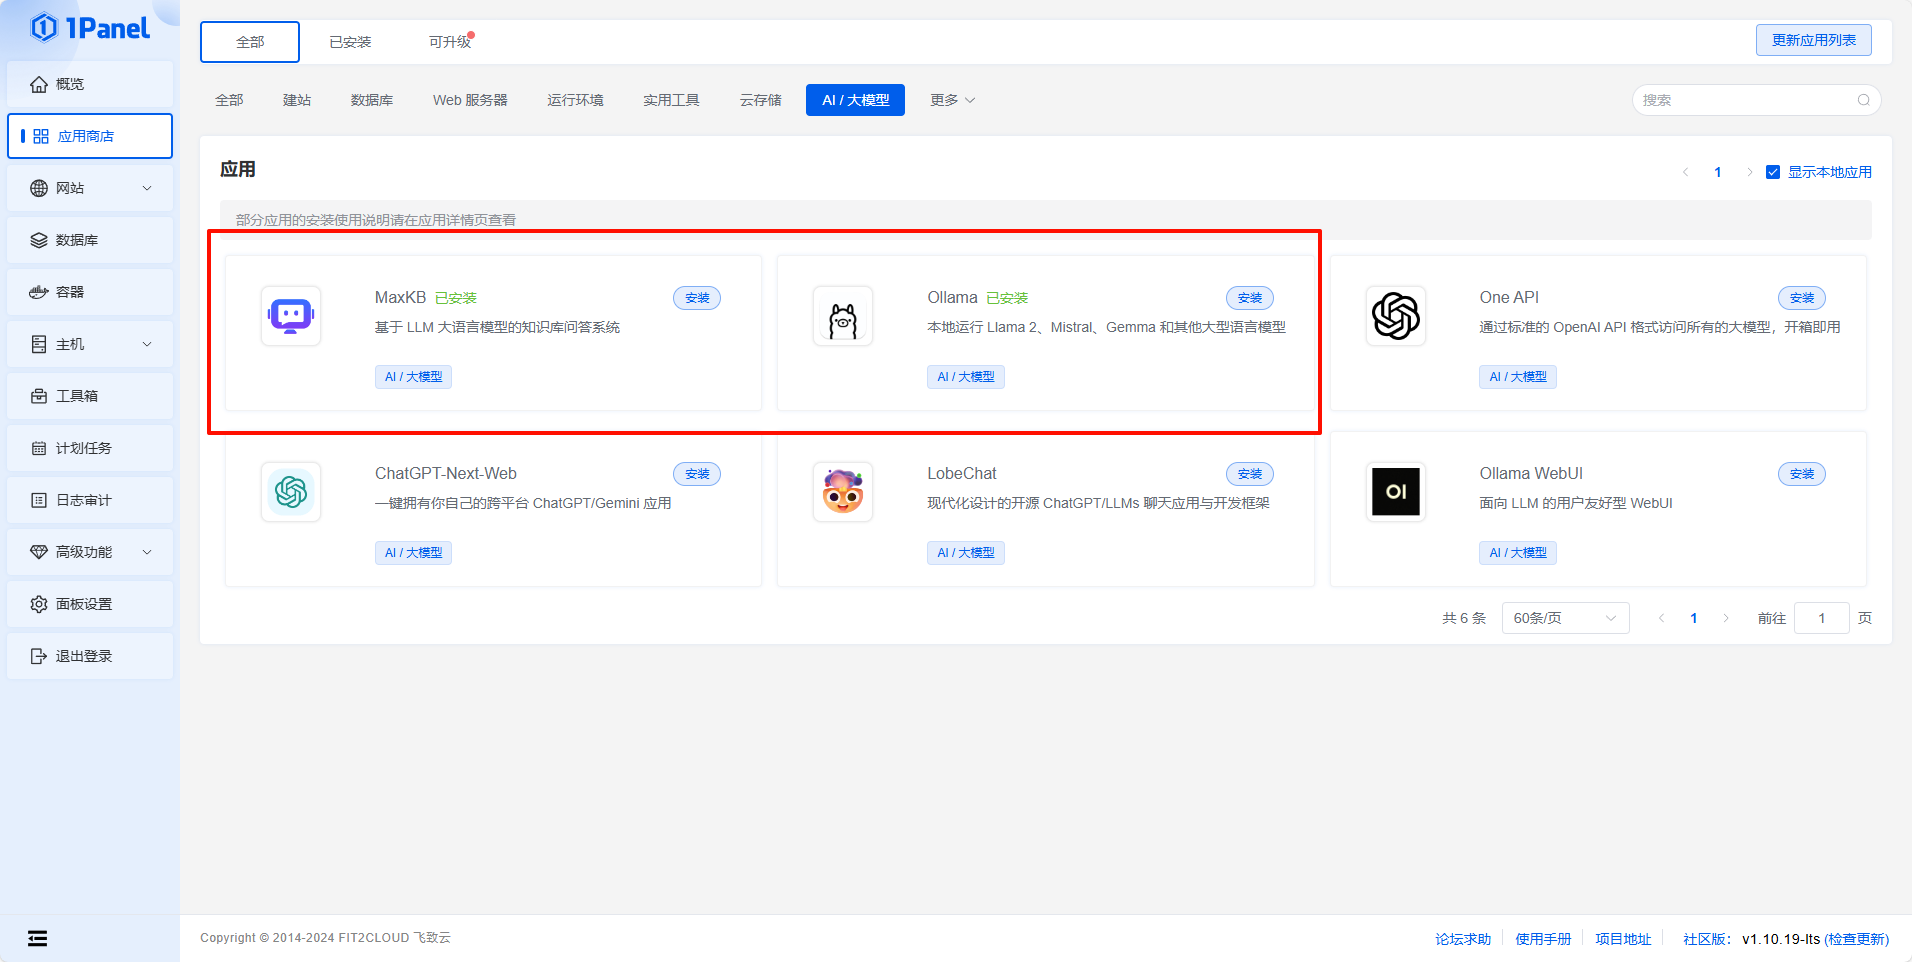
Task: Filter apps by 实用工具 category
Action: [x=671, y=100]
